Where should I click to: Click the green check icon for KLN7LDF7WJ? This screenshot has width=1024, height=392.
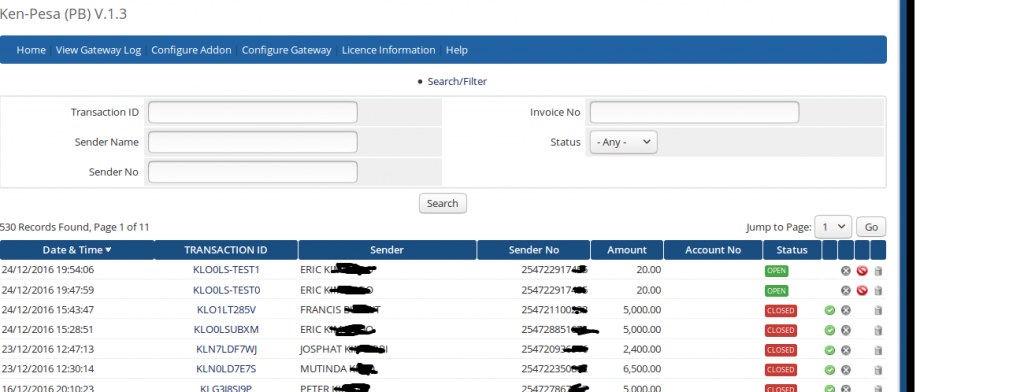click(830, 350)
